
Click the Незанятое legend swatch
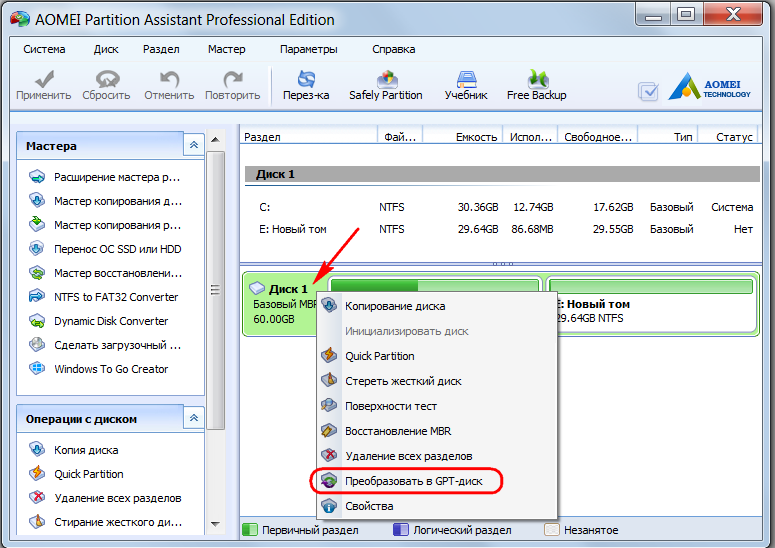(551, 530)
